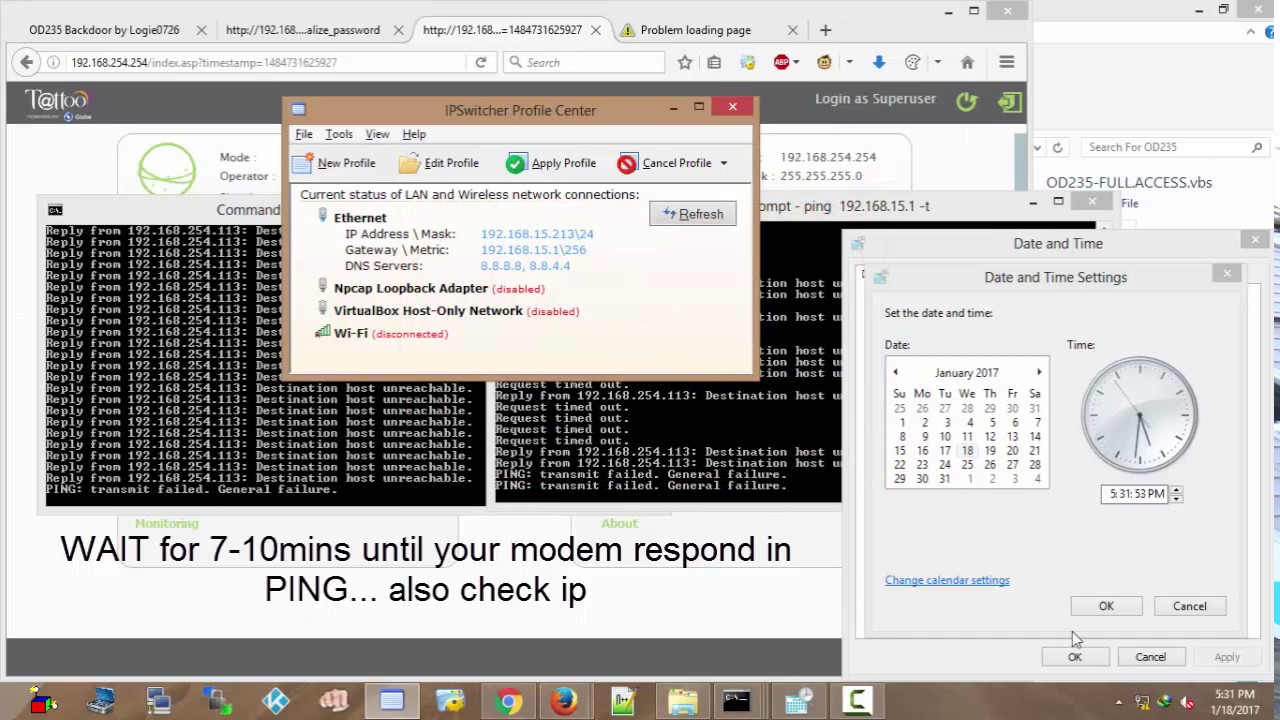1280x720 pixels.
Task: Click the Monitoring tab on modem page
Action: pos(167,523)
